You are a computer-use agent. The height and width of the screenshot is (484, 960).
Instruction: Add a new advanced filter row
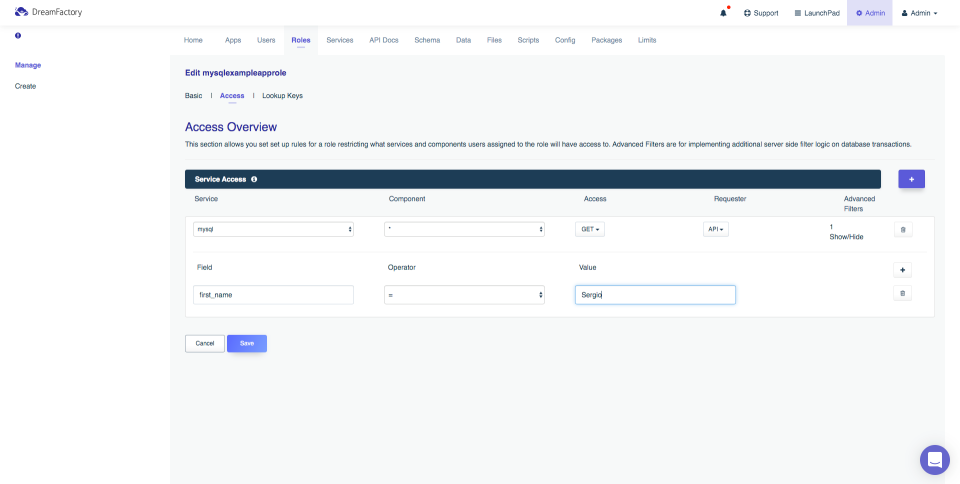point(902,270)
